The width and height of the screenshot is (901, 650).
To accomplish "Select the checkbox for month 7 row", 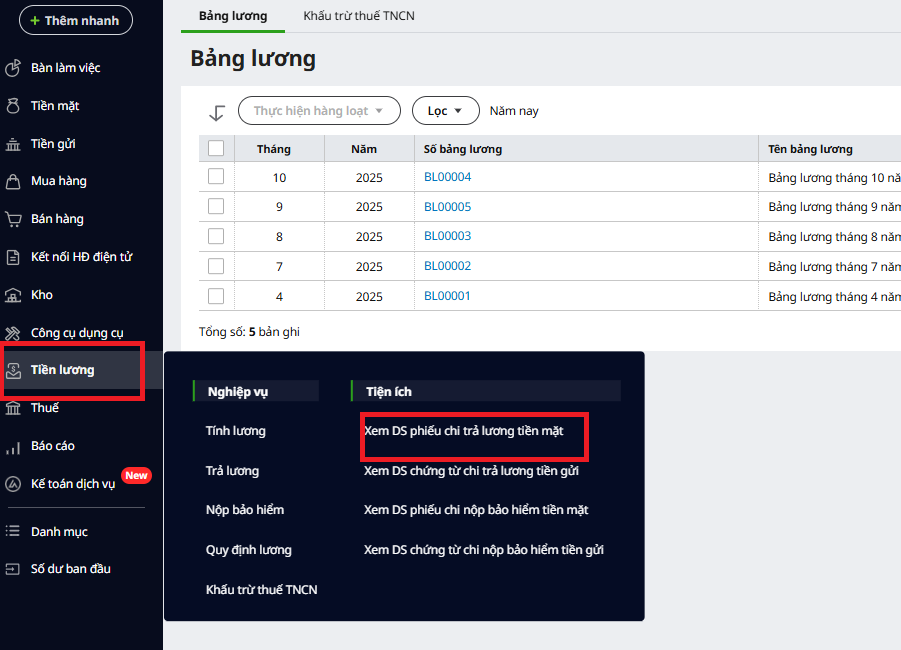I will (x=216, y=266).
